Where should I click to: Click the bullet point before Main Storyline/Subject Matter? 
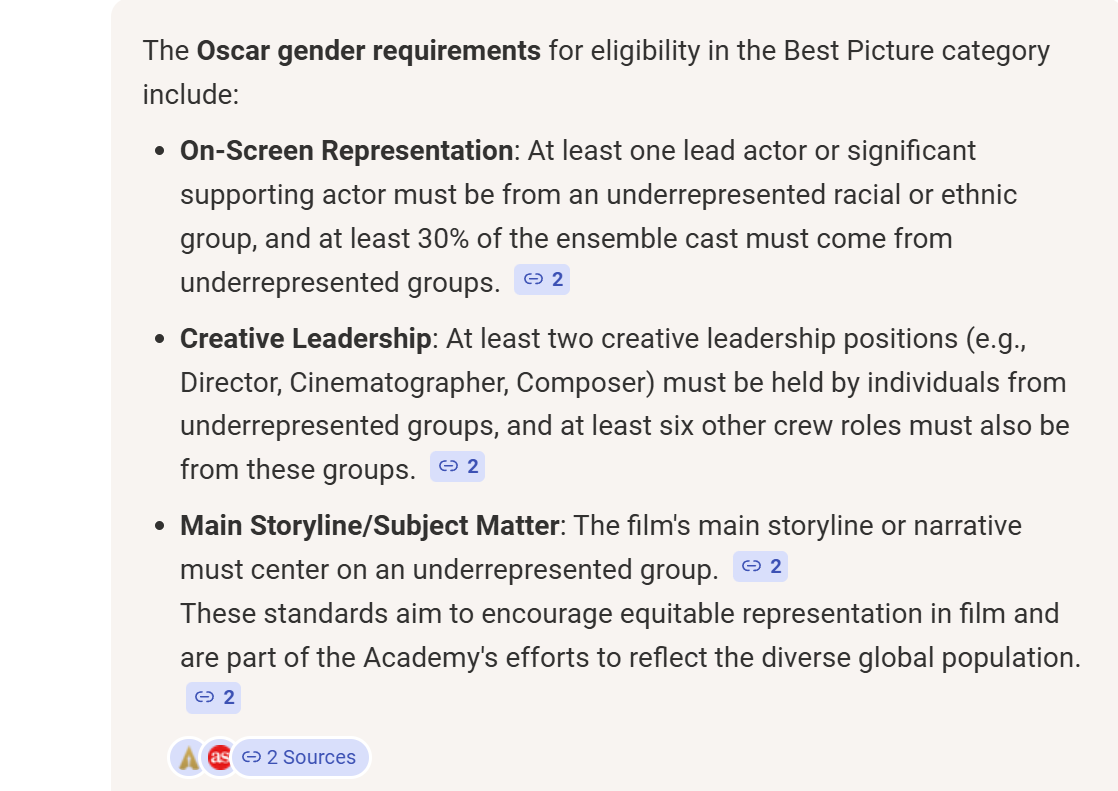(x=160, y=527)
